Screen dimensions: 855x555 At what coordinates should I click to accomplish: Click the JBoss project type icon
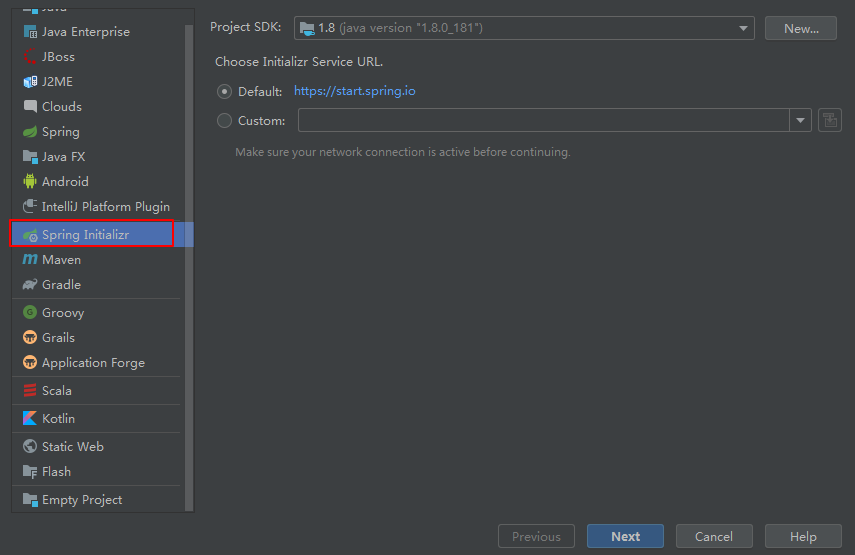click(x=30, y=57)
